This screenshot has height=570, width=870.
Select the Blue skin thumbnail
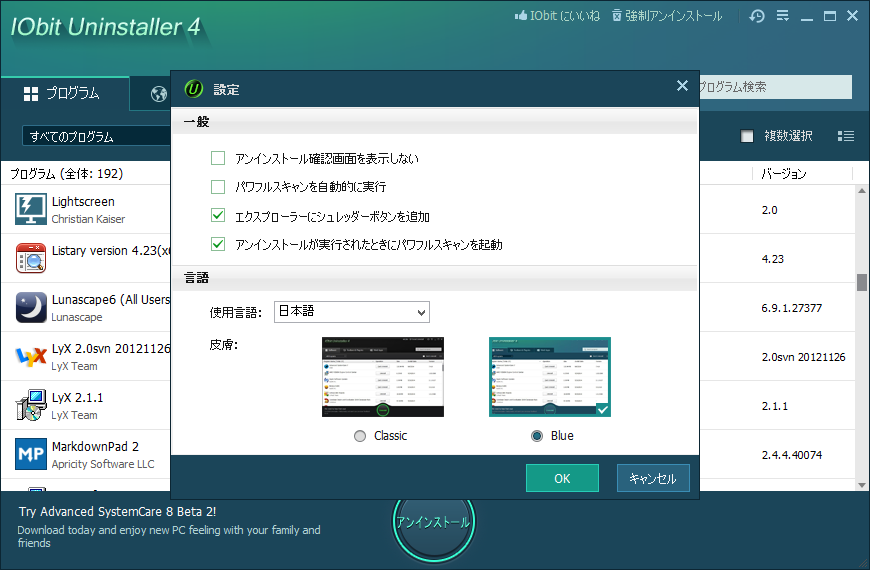550,377
